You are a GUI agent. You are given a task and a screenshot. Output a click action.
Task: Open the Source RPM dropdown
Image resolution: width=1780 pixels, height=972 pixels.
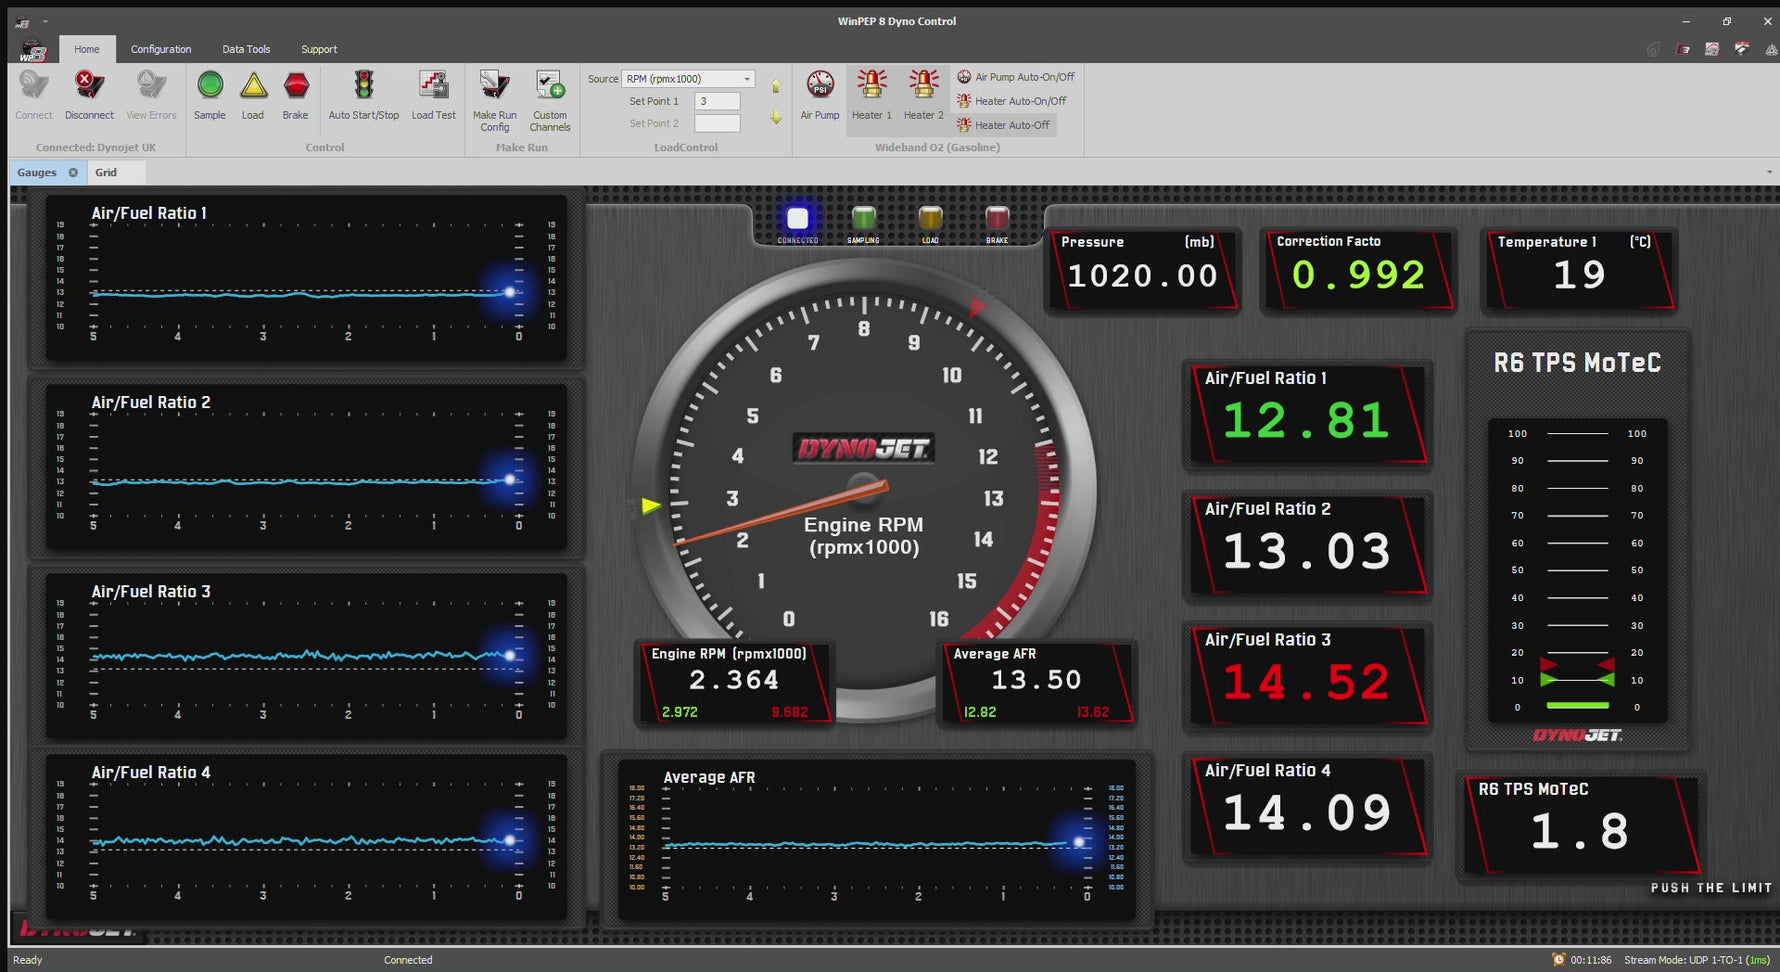coord(747,78)
